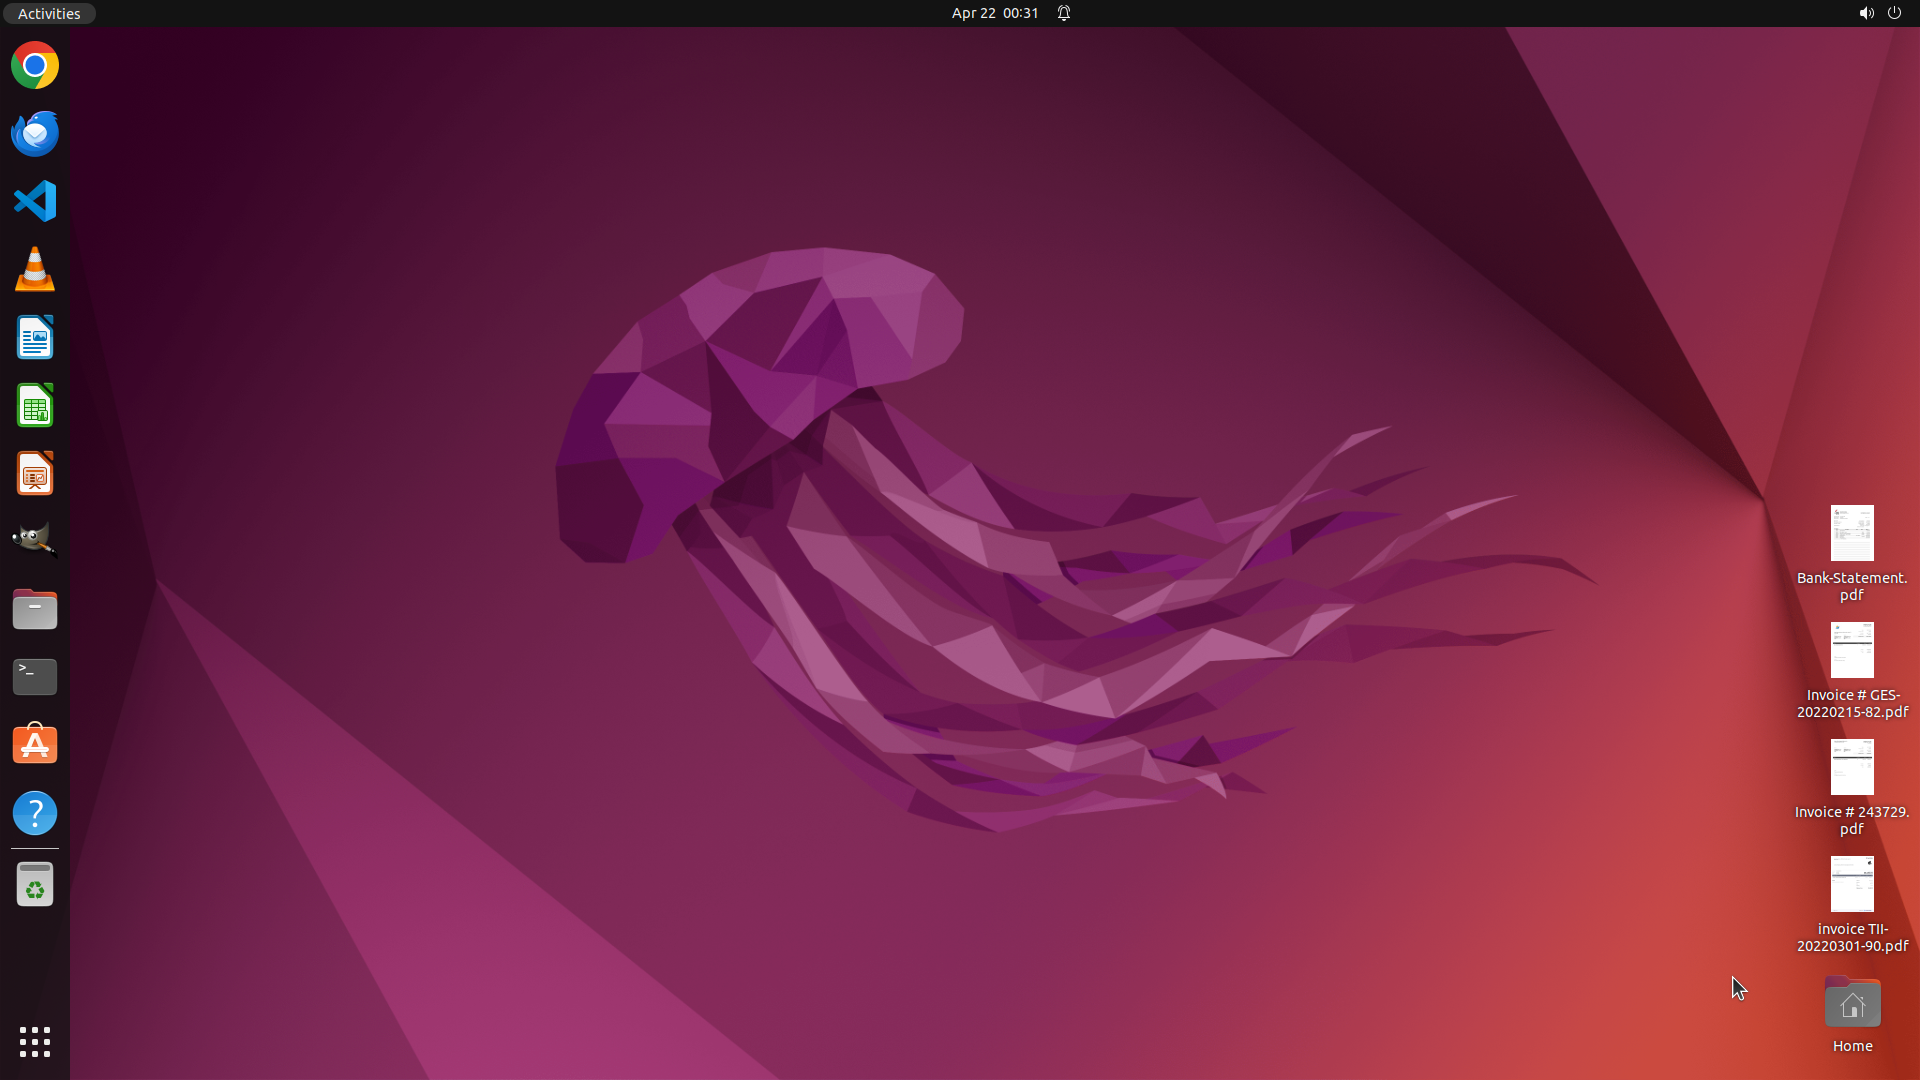This screenshot has height=1080, width=1920.
Task: Select the Home folder desktop icon
Action: click(x=1852, y=1004)
